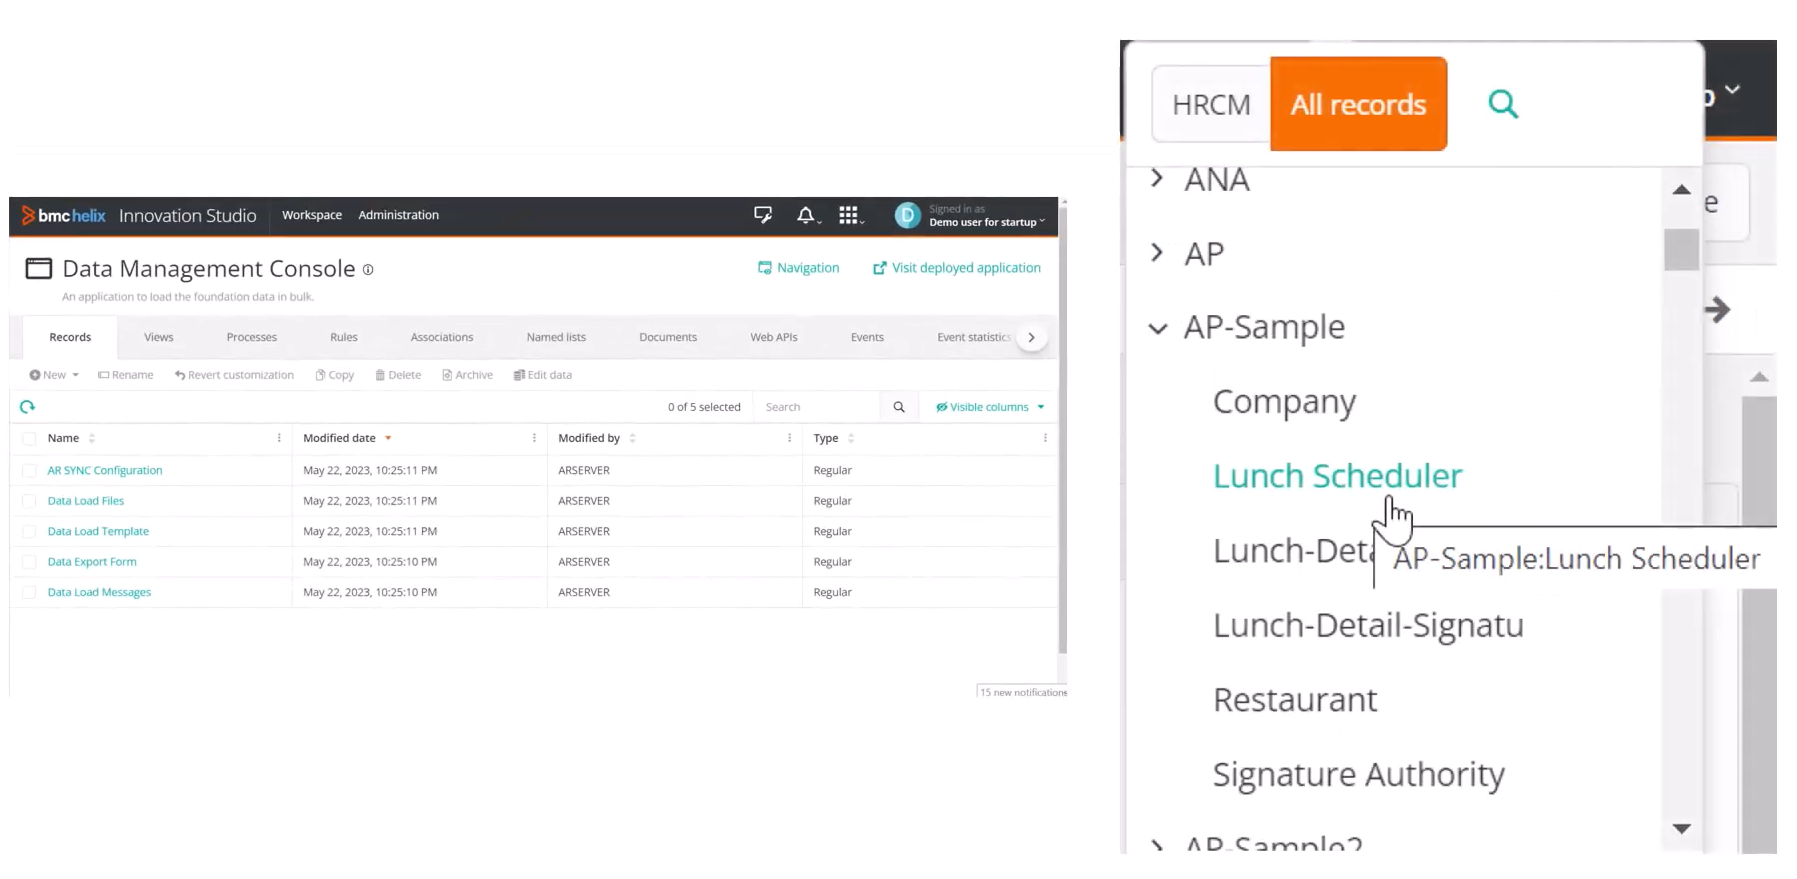
Task: Check the Data Load Template row
Action: pos(29,531)
